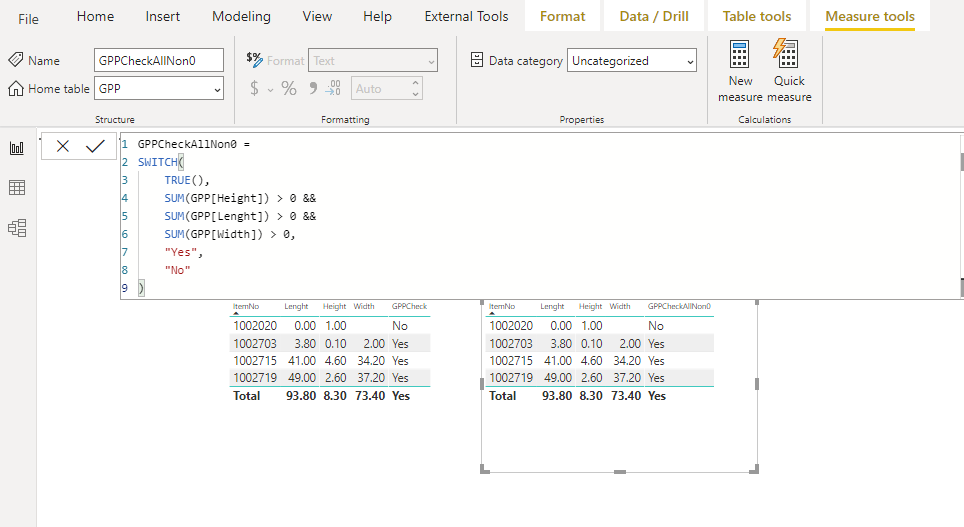
Task: Open the Format Text dropdown
Action: 373,60
